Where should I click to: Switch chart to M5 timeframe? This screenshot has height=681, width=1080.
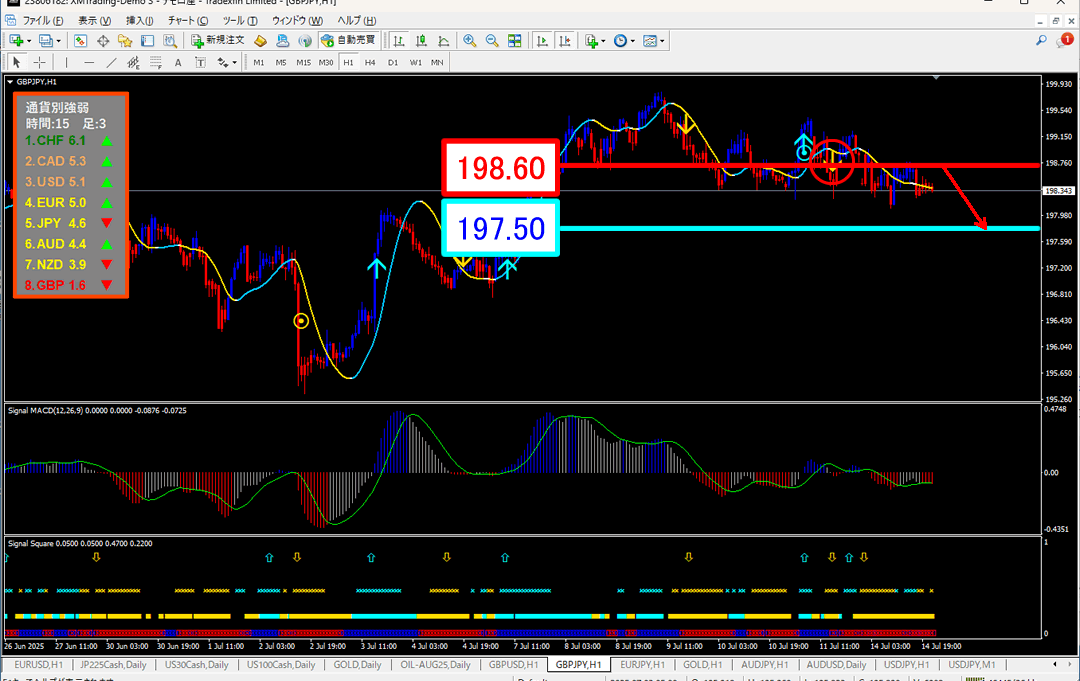coord(280,63)
